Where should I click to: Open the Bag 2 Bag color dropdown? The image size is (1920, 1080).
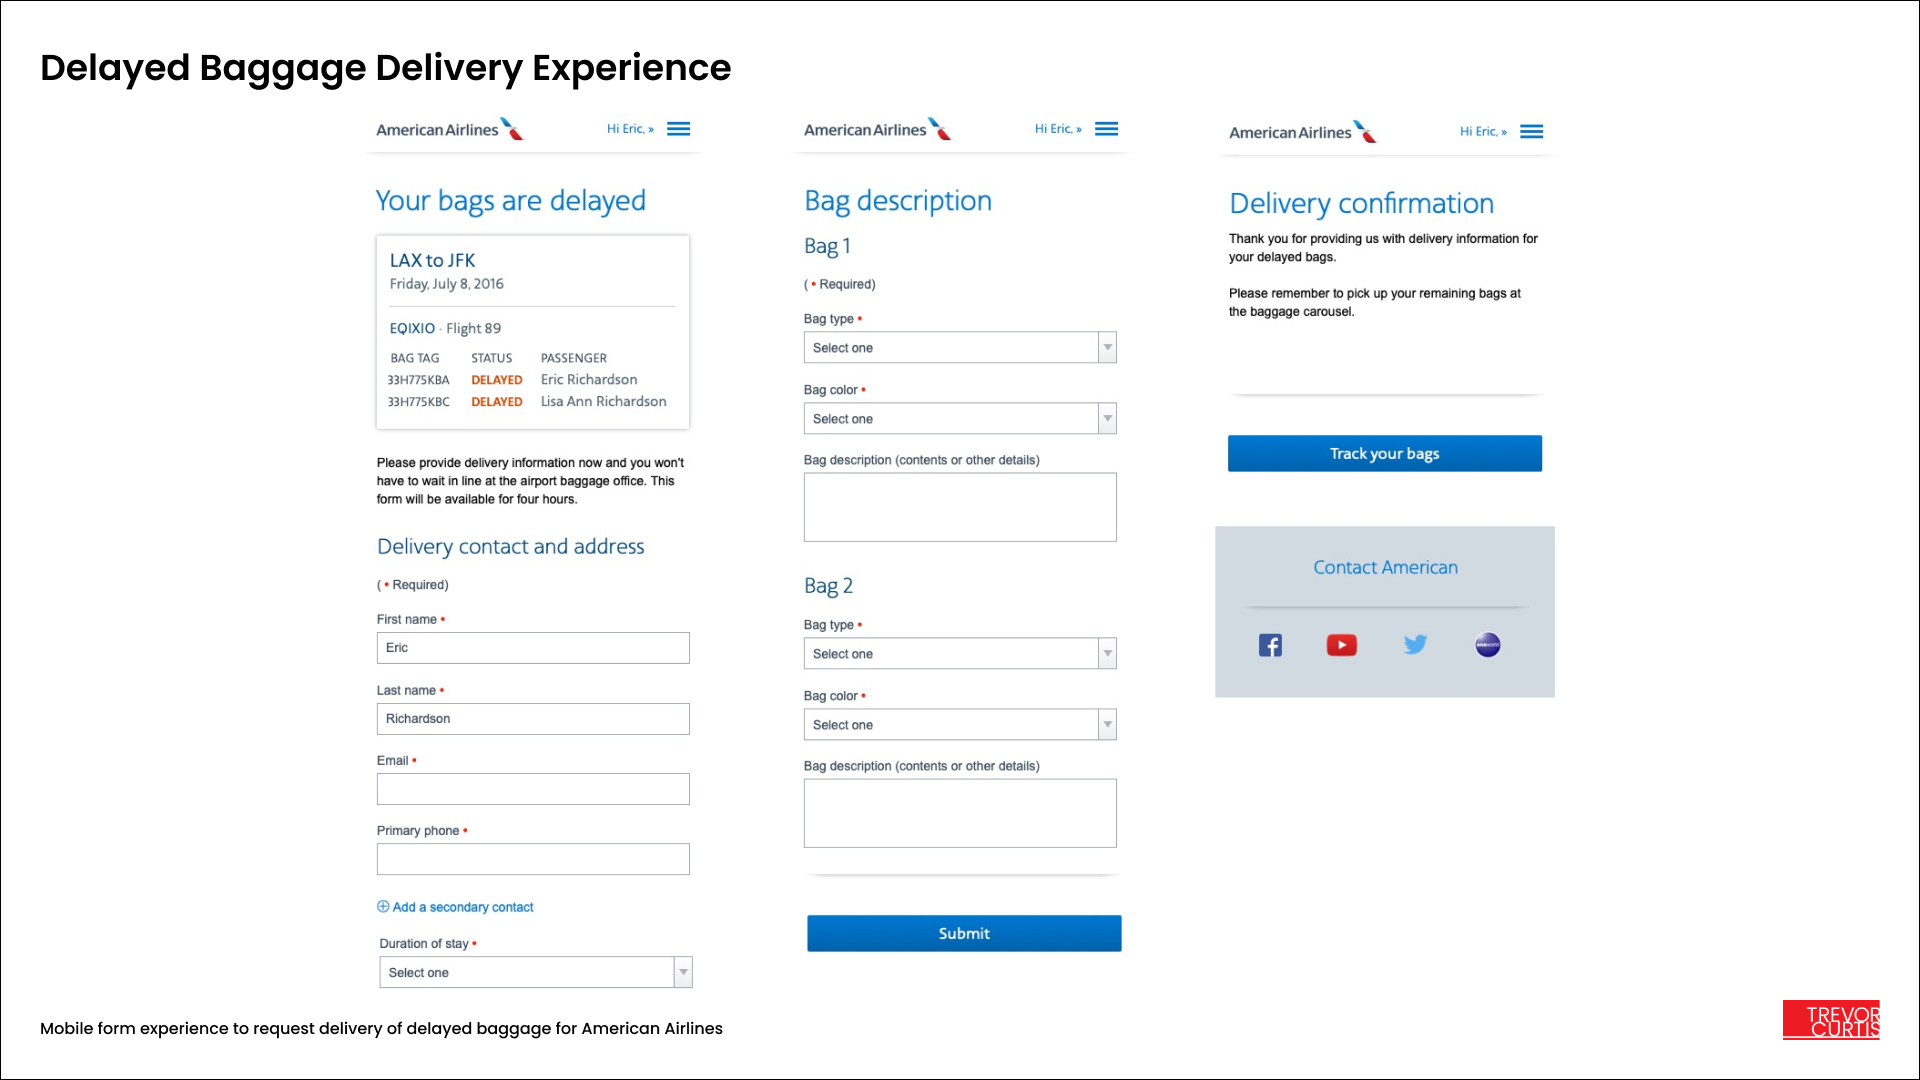pos(959,725)
